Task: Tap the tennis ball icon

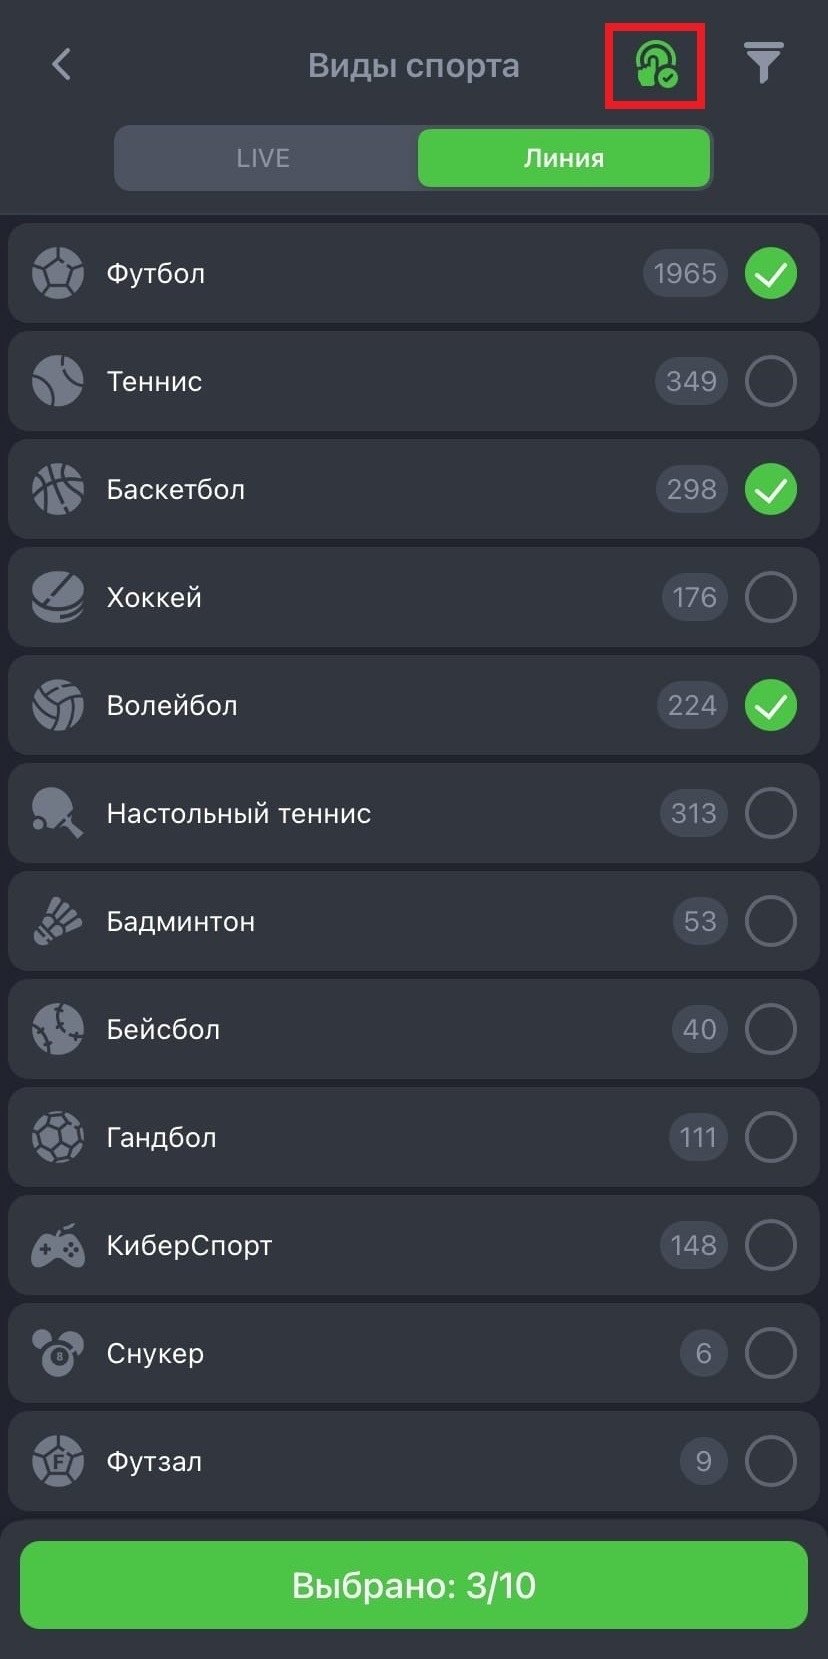Action: click(58, 381)
